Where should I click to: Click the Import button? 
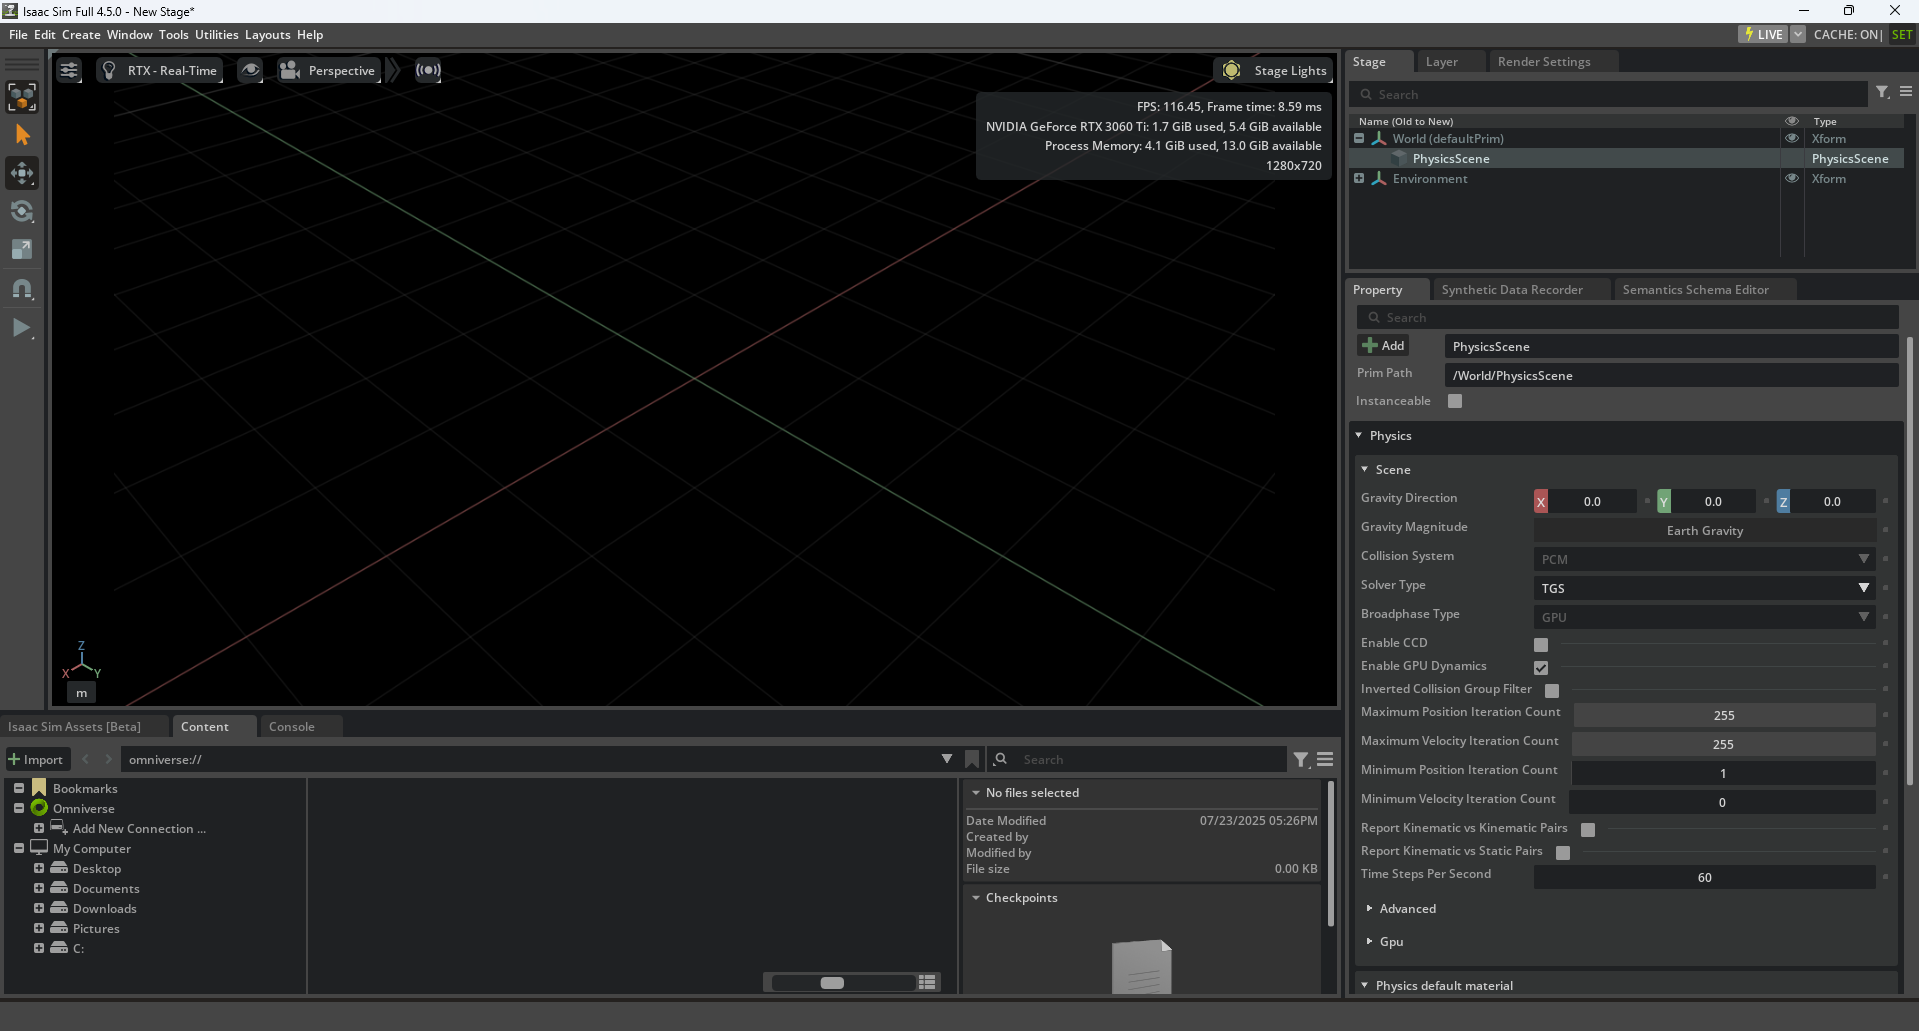click(37, 760)
